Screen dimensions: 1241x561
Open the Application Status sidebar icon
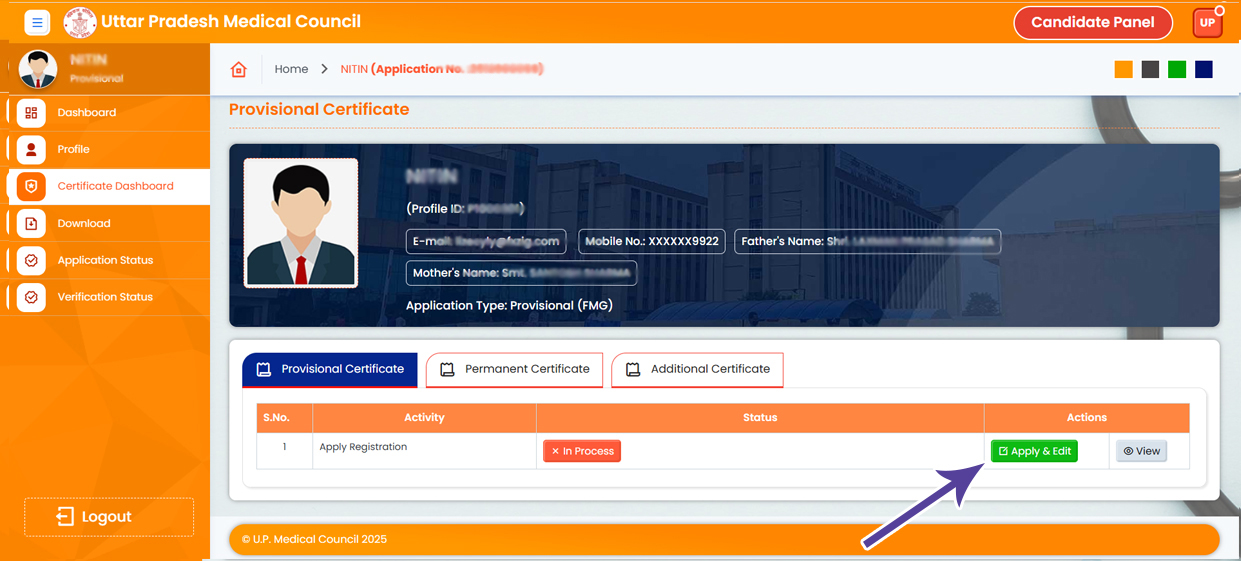click(31, 261)
